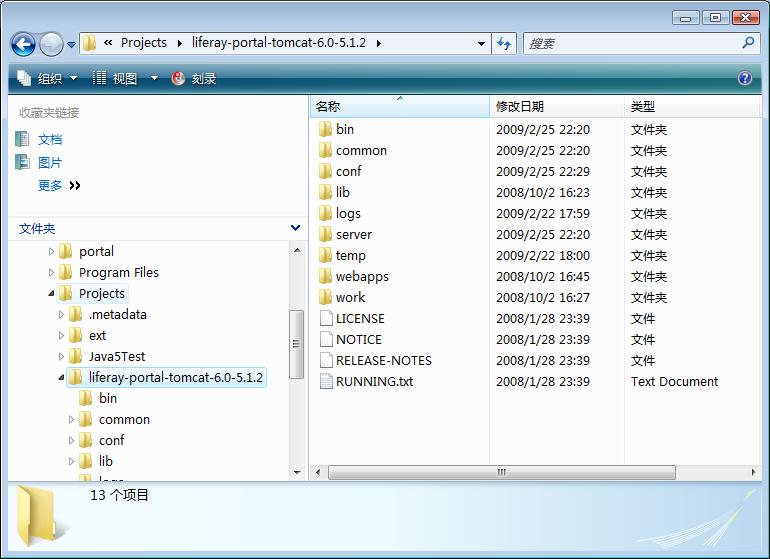Click the 图片 pictures icon in favorites
The width and height of the screenshot is (770, 559).
click(22, 162)
